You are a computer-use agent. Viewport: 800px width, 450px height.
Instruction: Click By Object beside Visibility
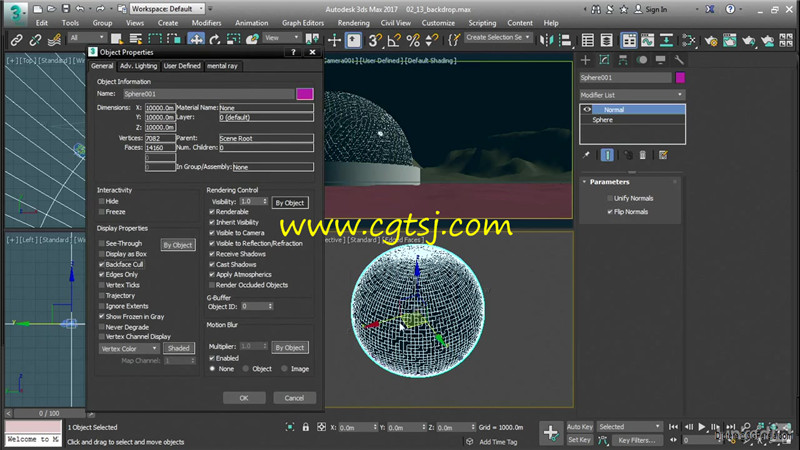pyautogui.click(x=289, y=203)
